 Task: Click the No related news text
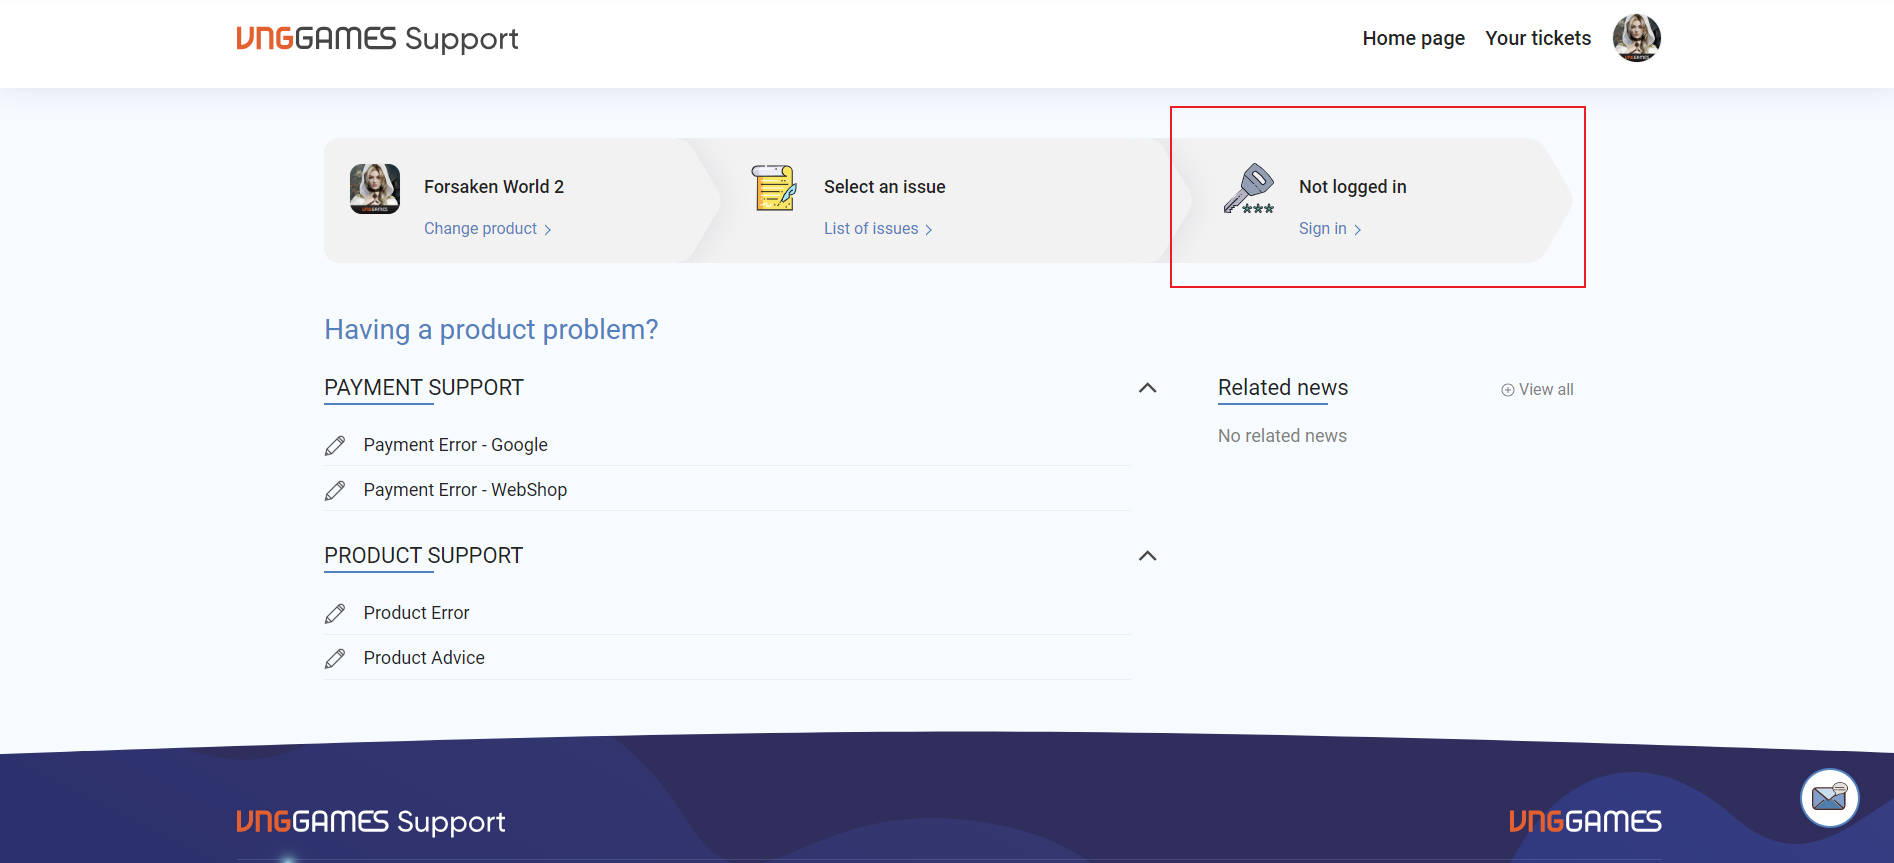point(1282,436)
